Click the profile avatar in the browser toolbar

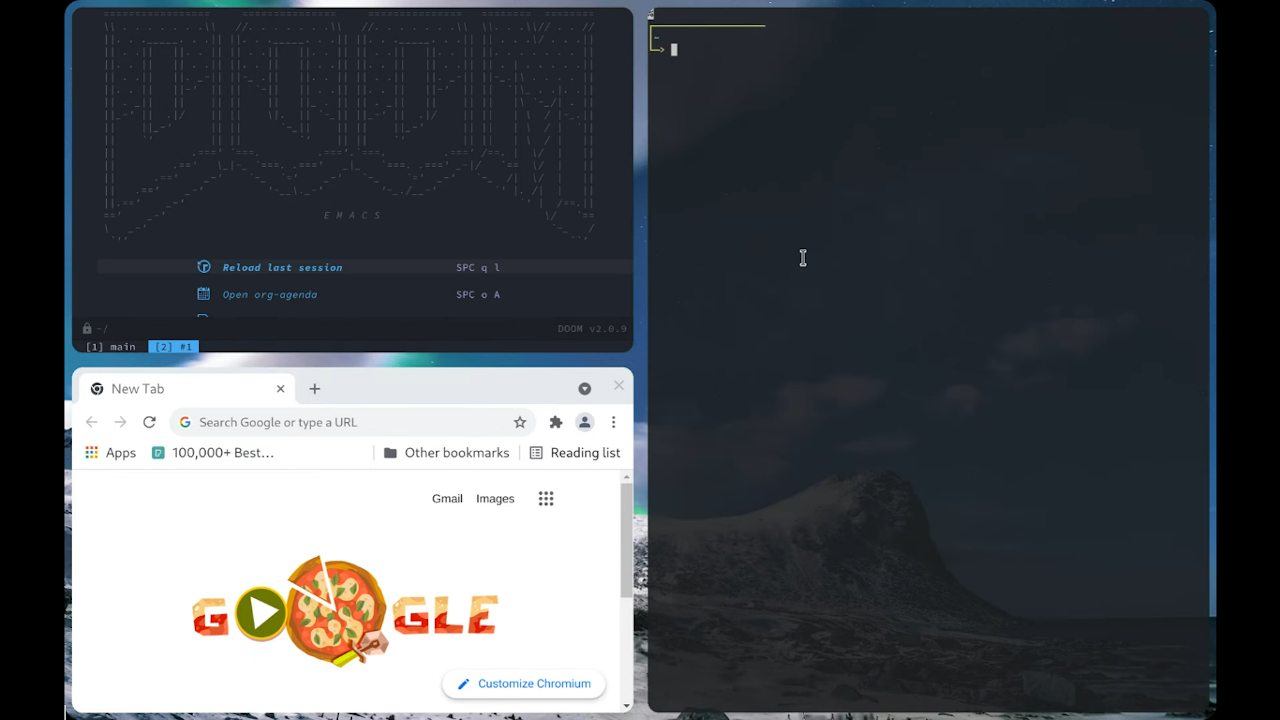[x=585, y=422]
